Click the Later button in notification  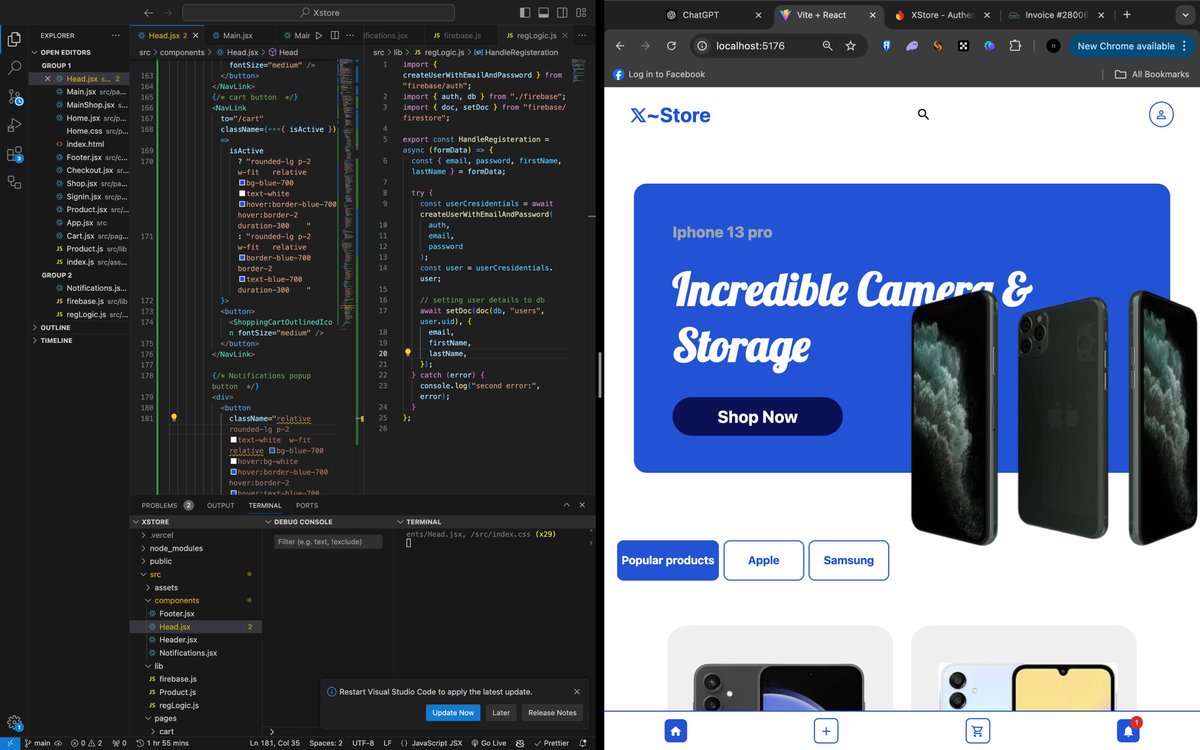(501, 713)
